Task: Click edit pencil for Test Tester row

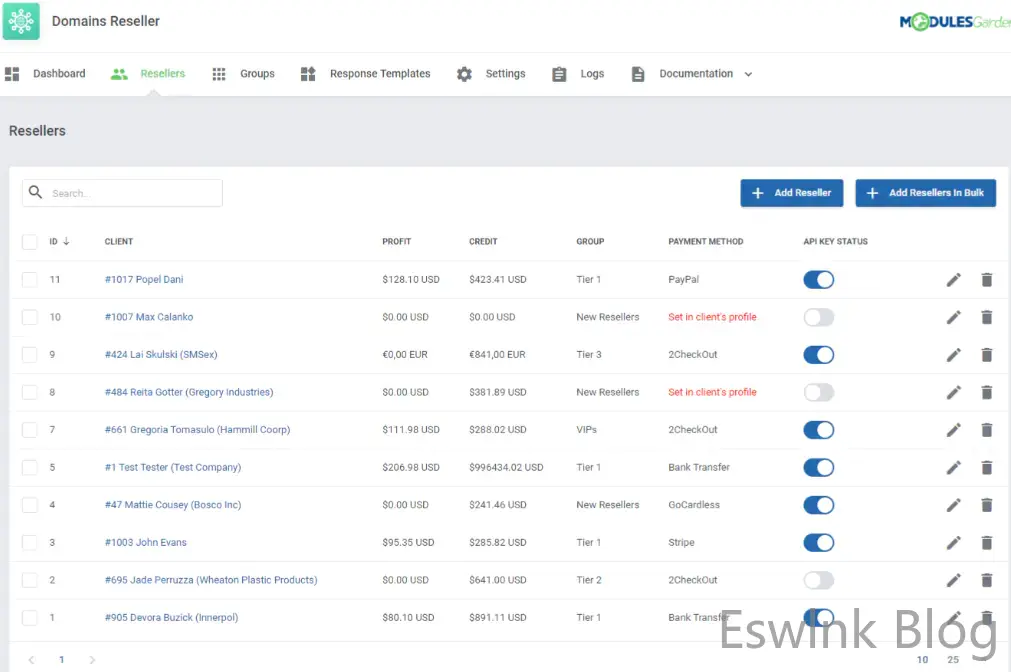Action: tap(953, 468)
